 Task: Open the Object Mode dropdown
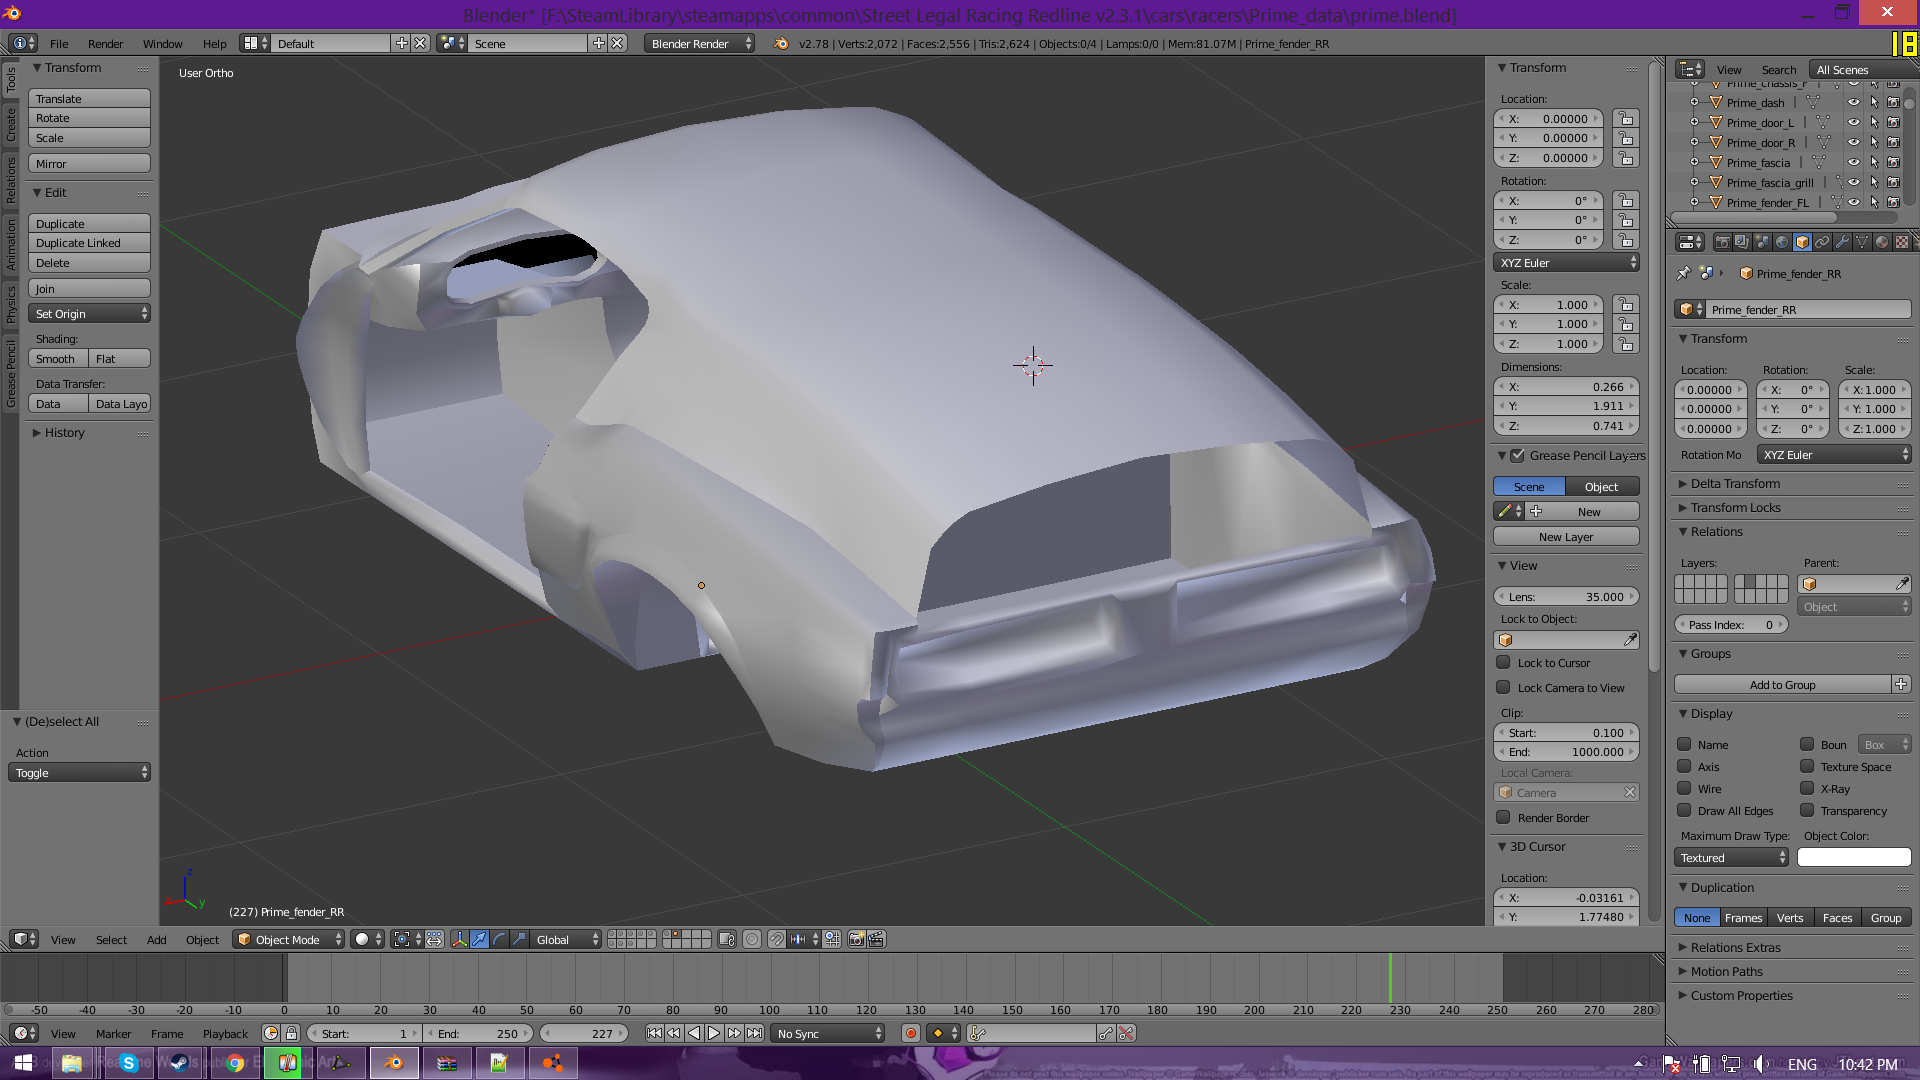coord(289,939)
